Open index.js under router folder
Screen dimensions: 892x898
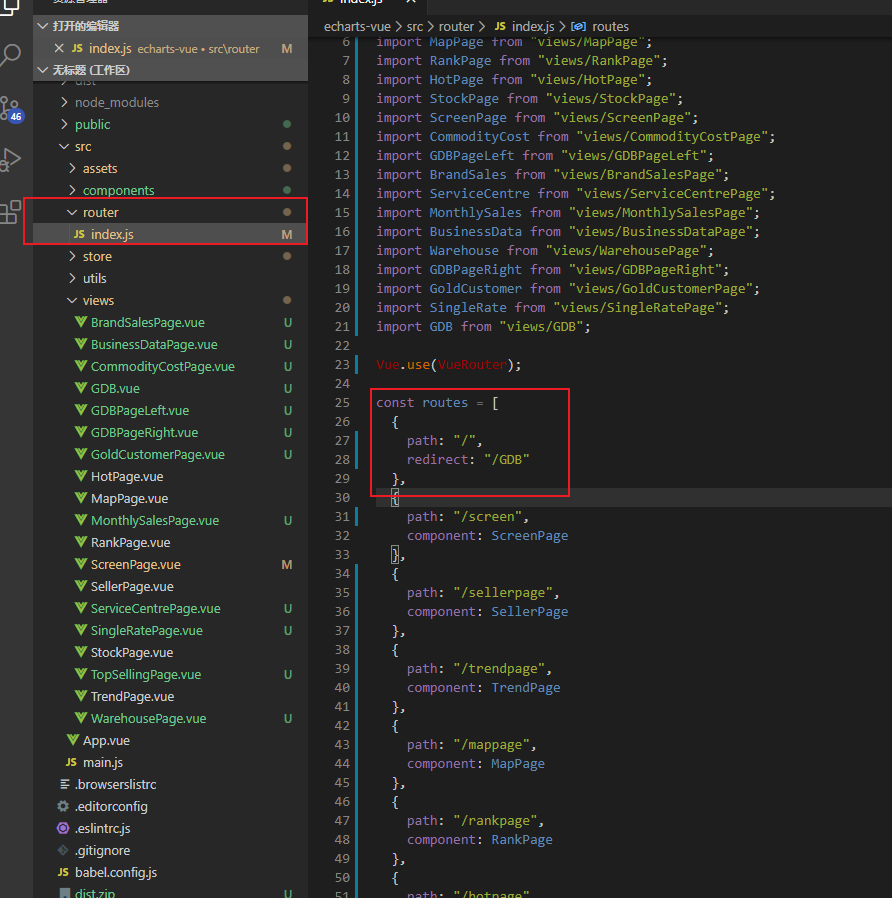pyautogui.click(x=170, y=234)
